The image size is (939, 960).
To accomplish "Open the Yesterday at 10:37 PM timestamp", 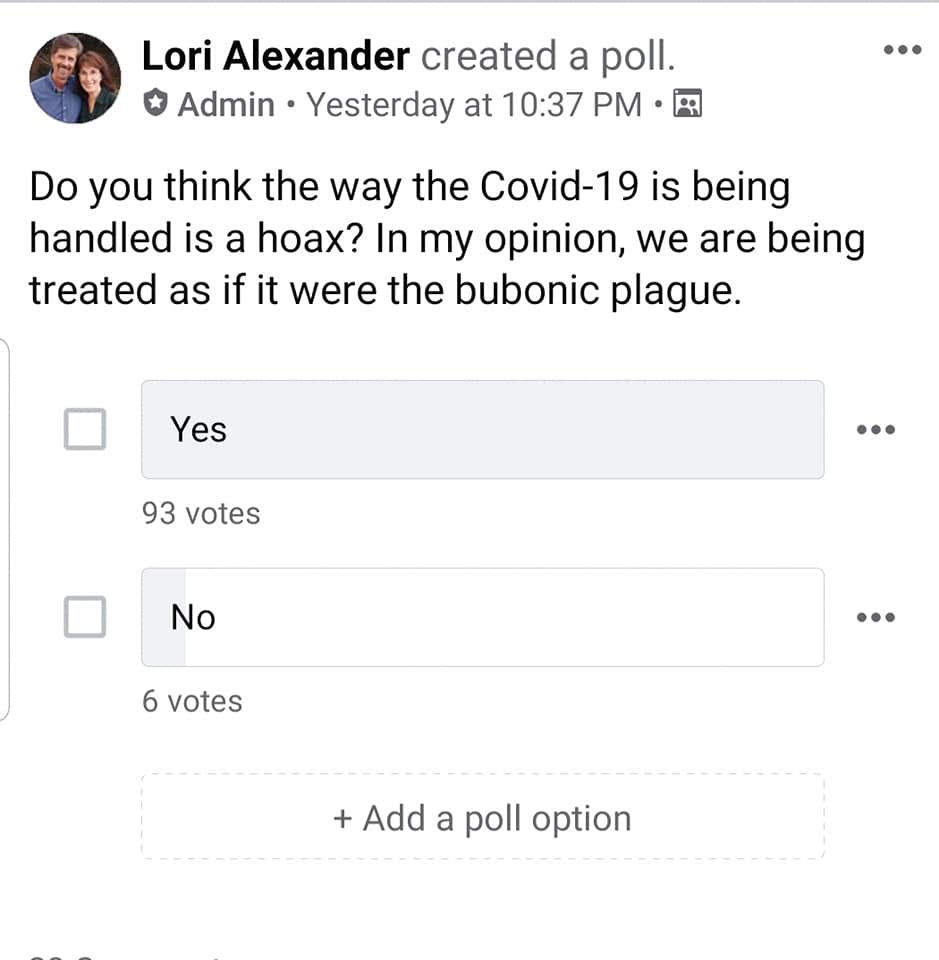I will click(474, 104).
